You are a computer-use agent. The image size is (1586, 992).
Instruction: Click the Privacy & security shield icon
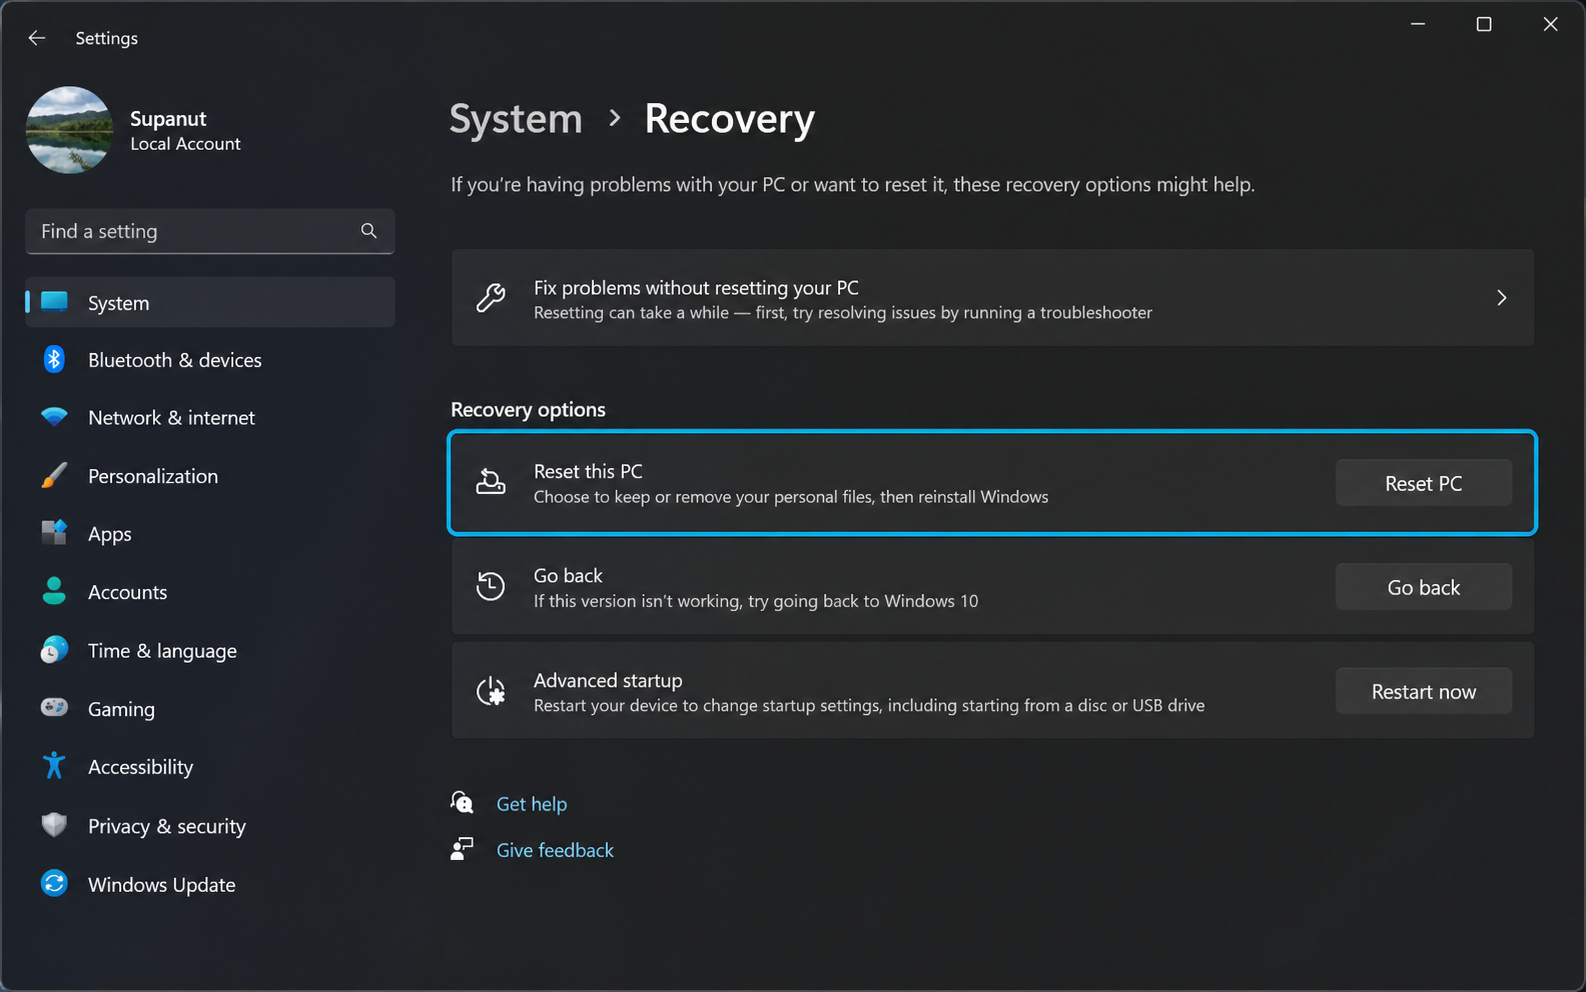(54, 825)
